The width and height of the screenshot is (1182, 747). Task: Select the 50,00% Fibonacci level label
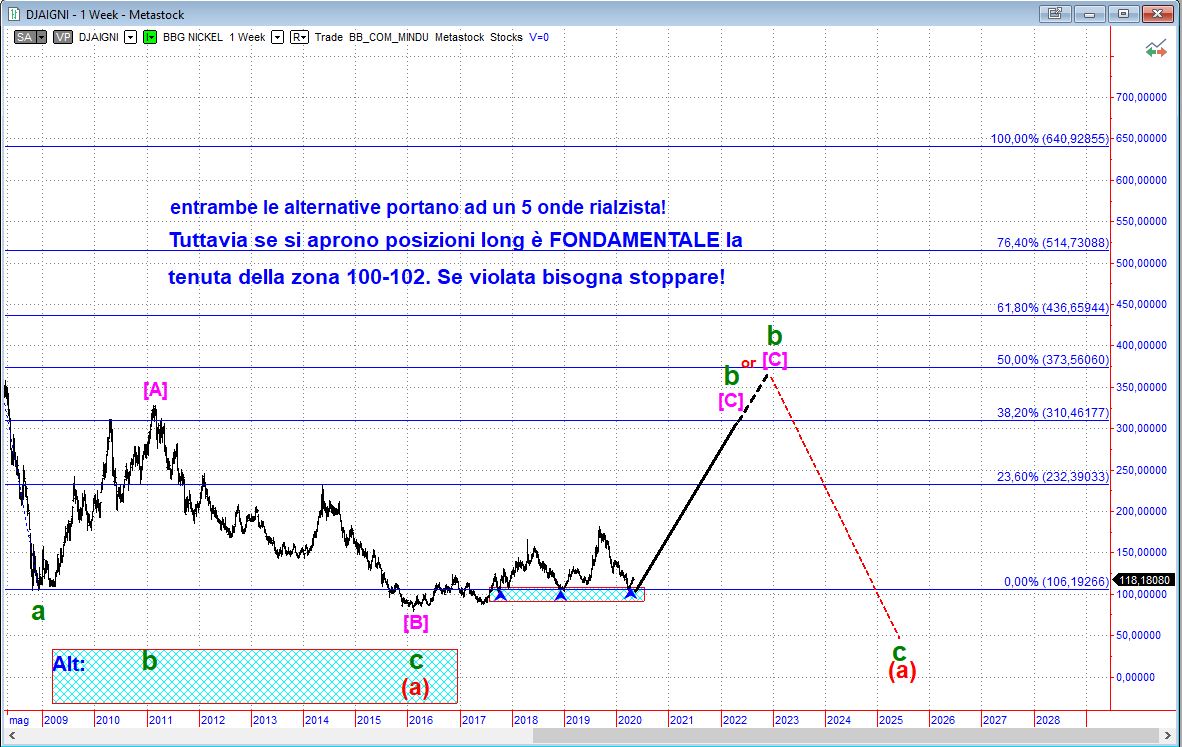click(1049, 360)
